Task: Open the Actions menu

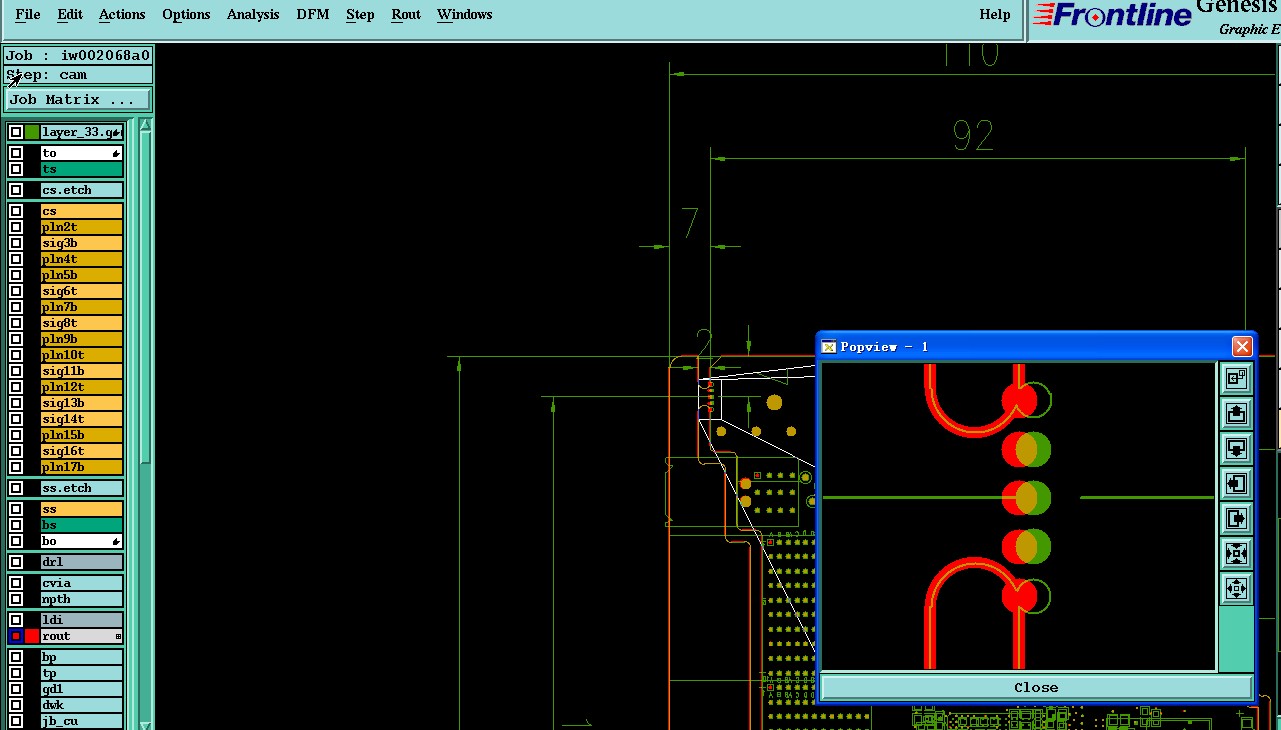Action: pyautogui.click(x=122, y=14)
